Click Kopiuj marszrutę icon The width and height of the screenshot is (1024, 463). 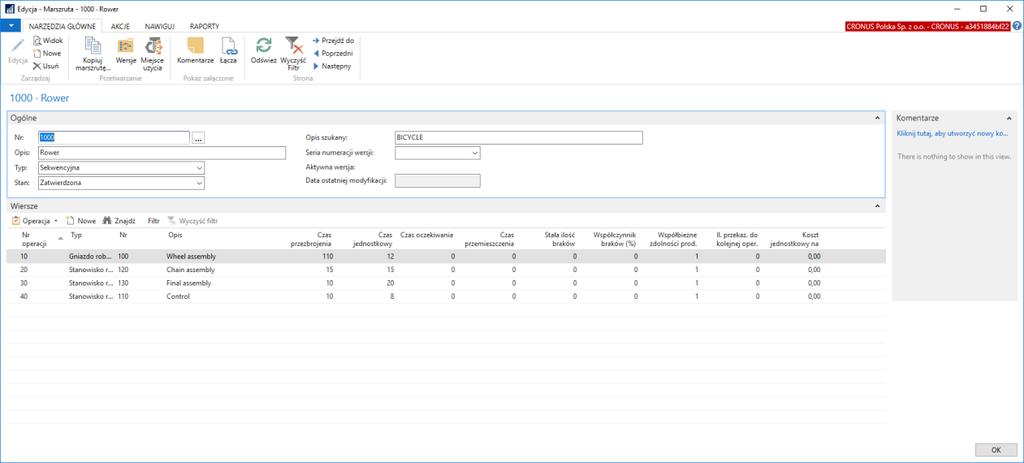(x=94, y=46)
